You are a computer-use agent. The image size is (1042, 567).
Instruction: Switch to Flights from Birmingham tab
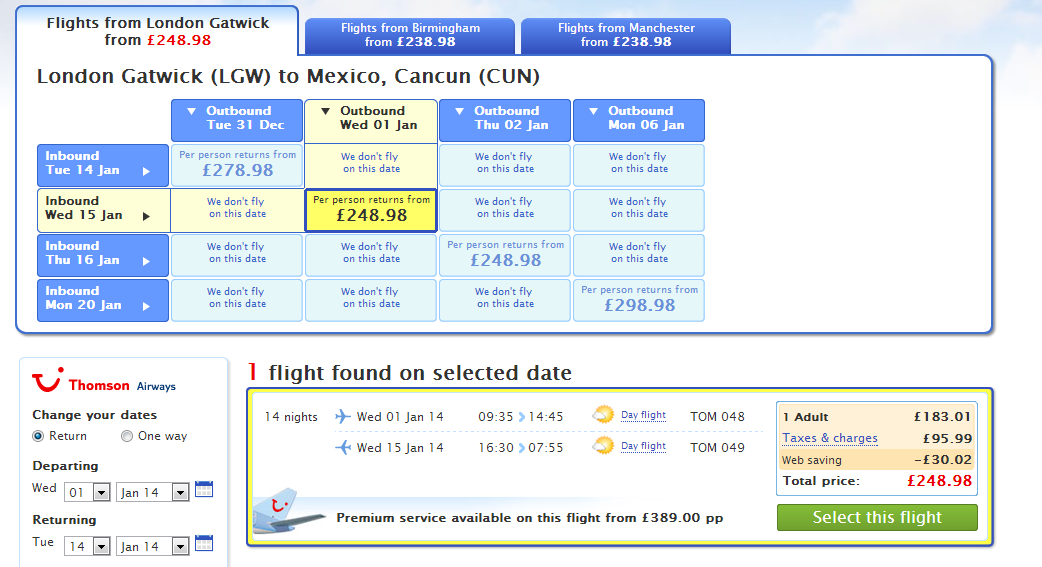pos(410,35)
